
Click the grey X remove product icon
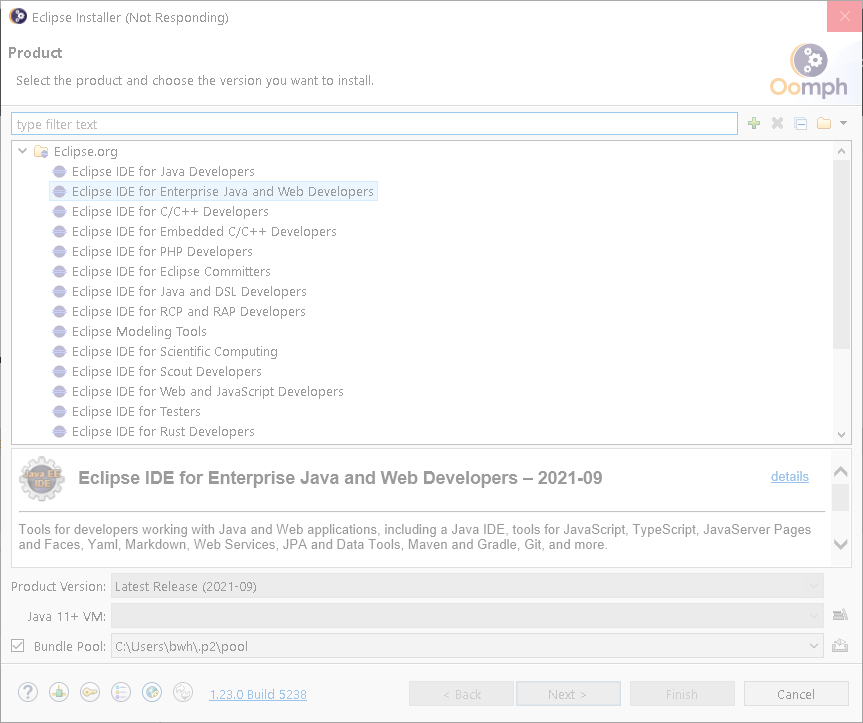click(x=777, y=123)
